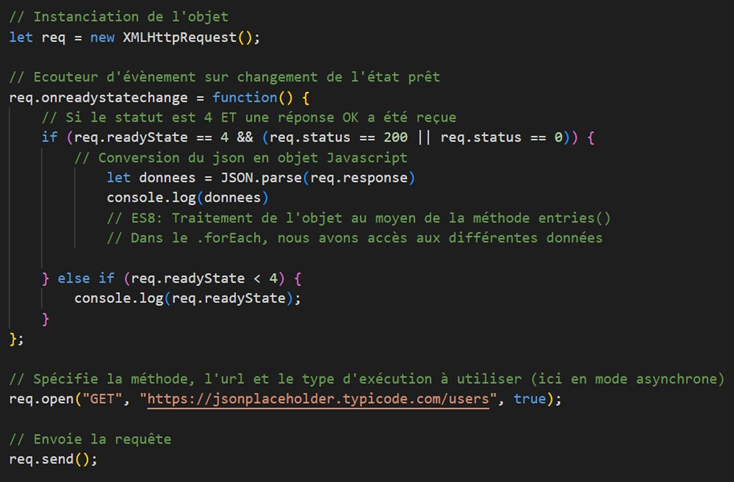Click on XMLHttpRequest in the first code line
This screenshot has width=734, height=482.
[x=180, y=37]
